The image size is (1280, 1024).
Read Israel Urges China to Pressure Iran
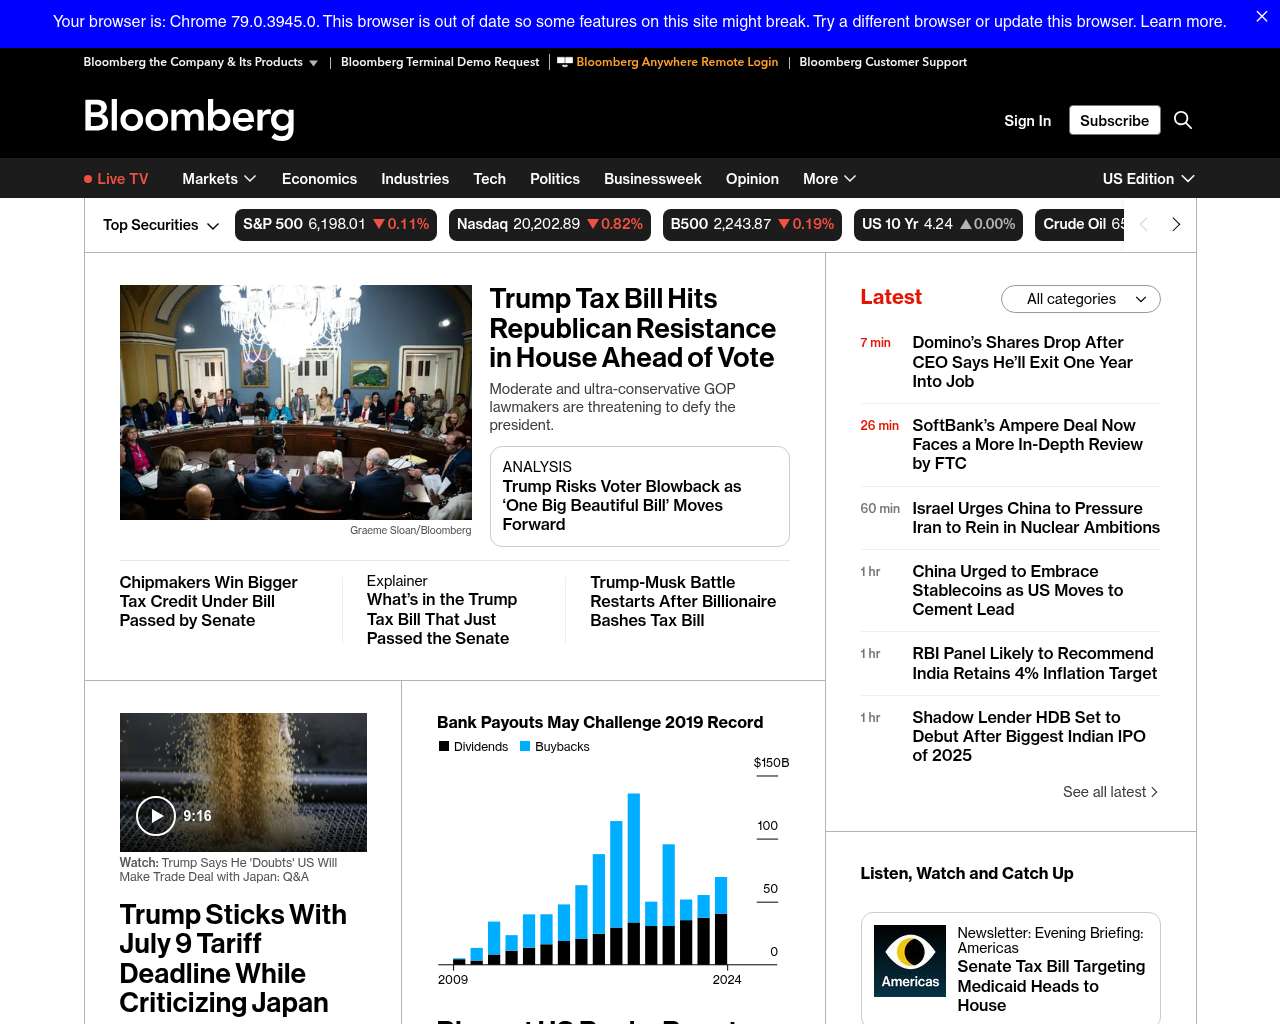(x=1036, y=518)
